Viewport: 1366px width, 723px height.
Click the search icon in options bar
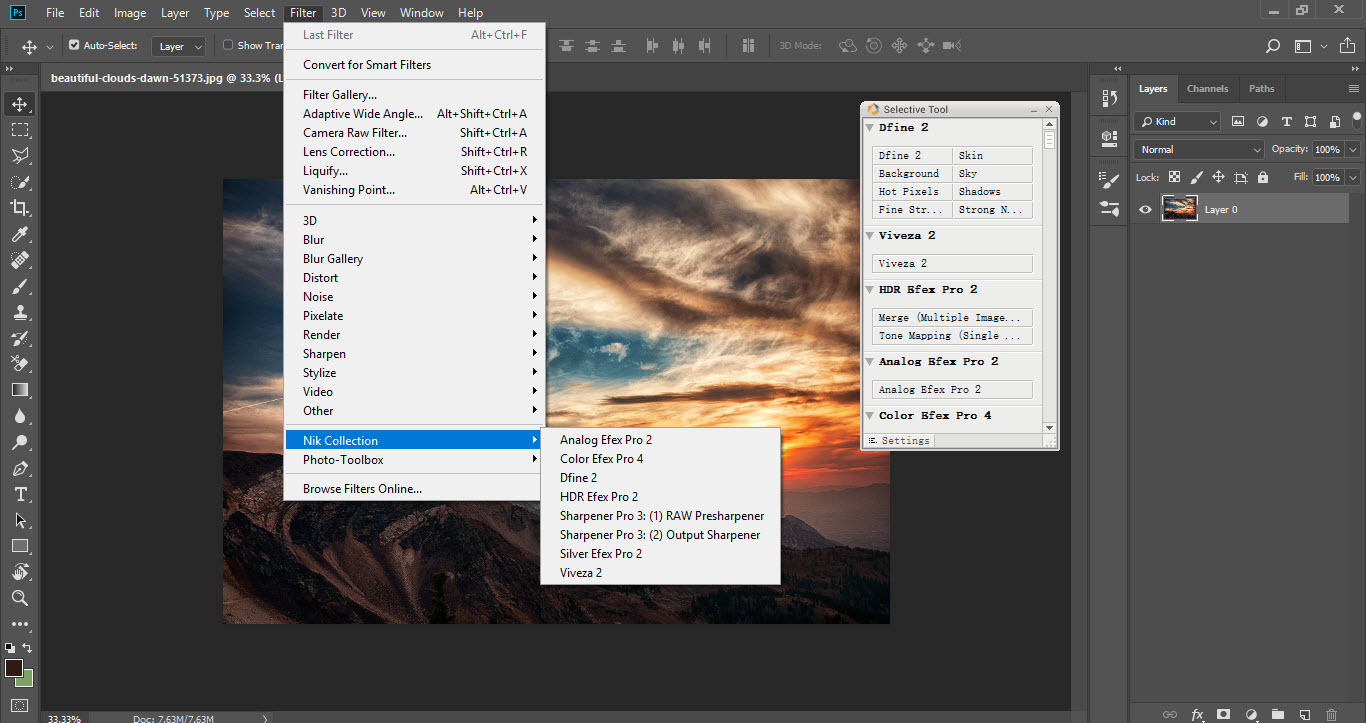(x=1273, y=46)
